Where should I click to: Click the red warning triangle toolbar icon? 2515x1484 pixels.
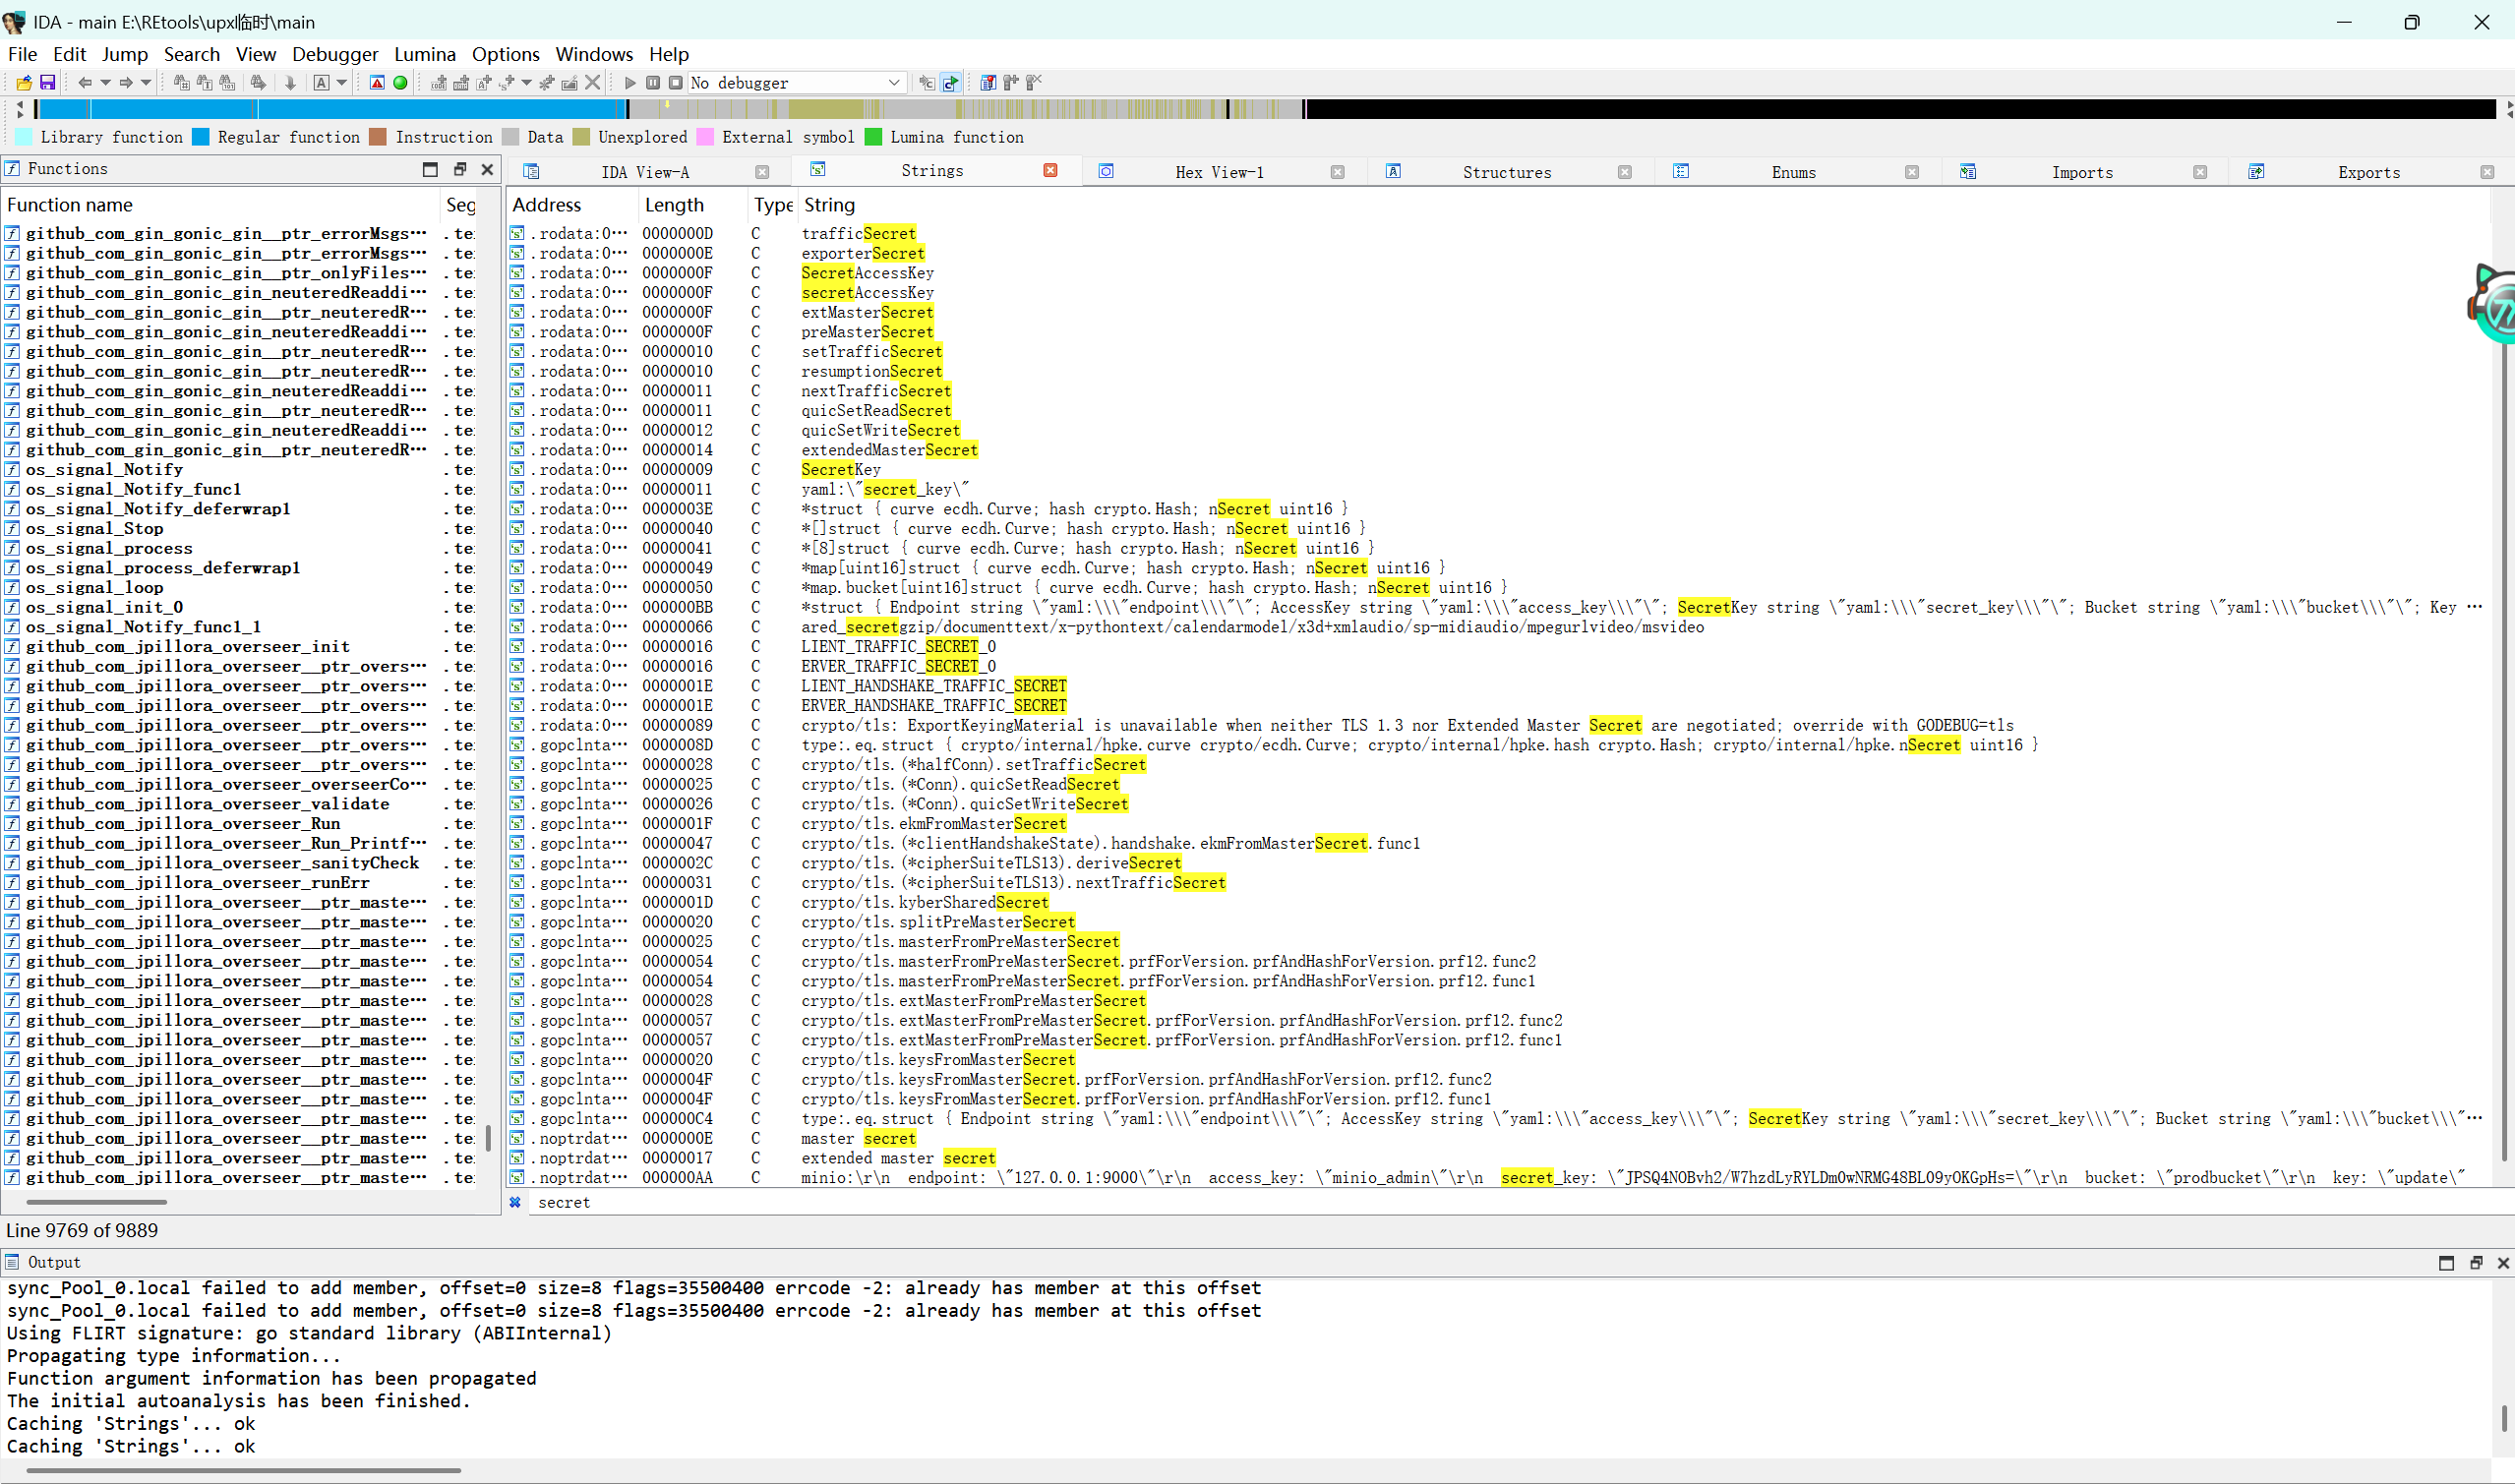point(377,83)
